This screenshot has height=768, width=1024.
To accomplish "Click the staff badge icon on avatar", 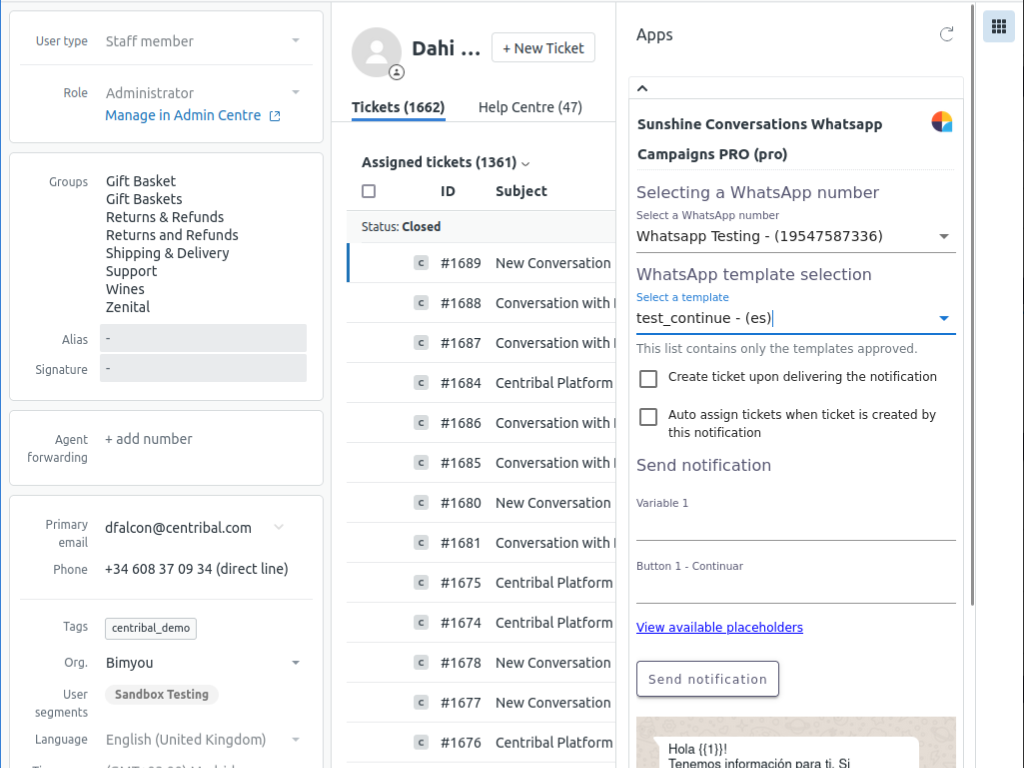I will point(396,72).
